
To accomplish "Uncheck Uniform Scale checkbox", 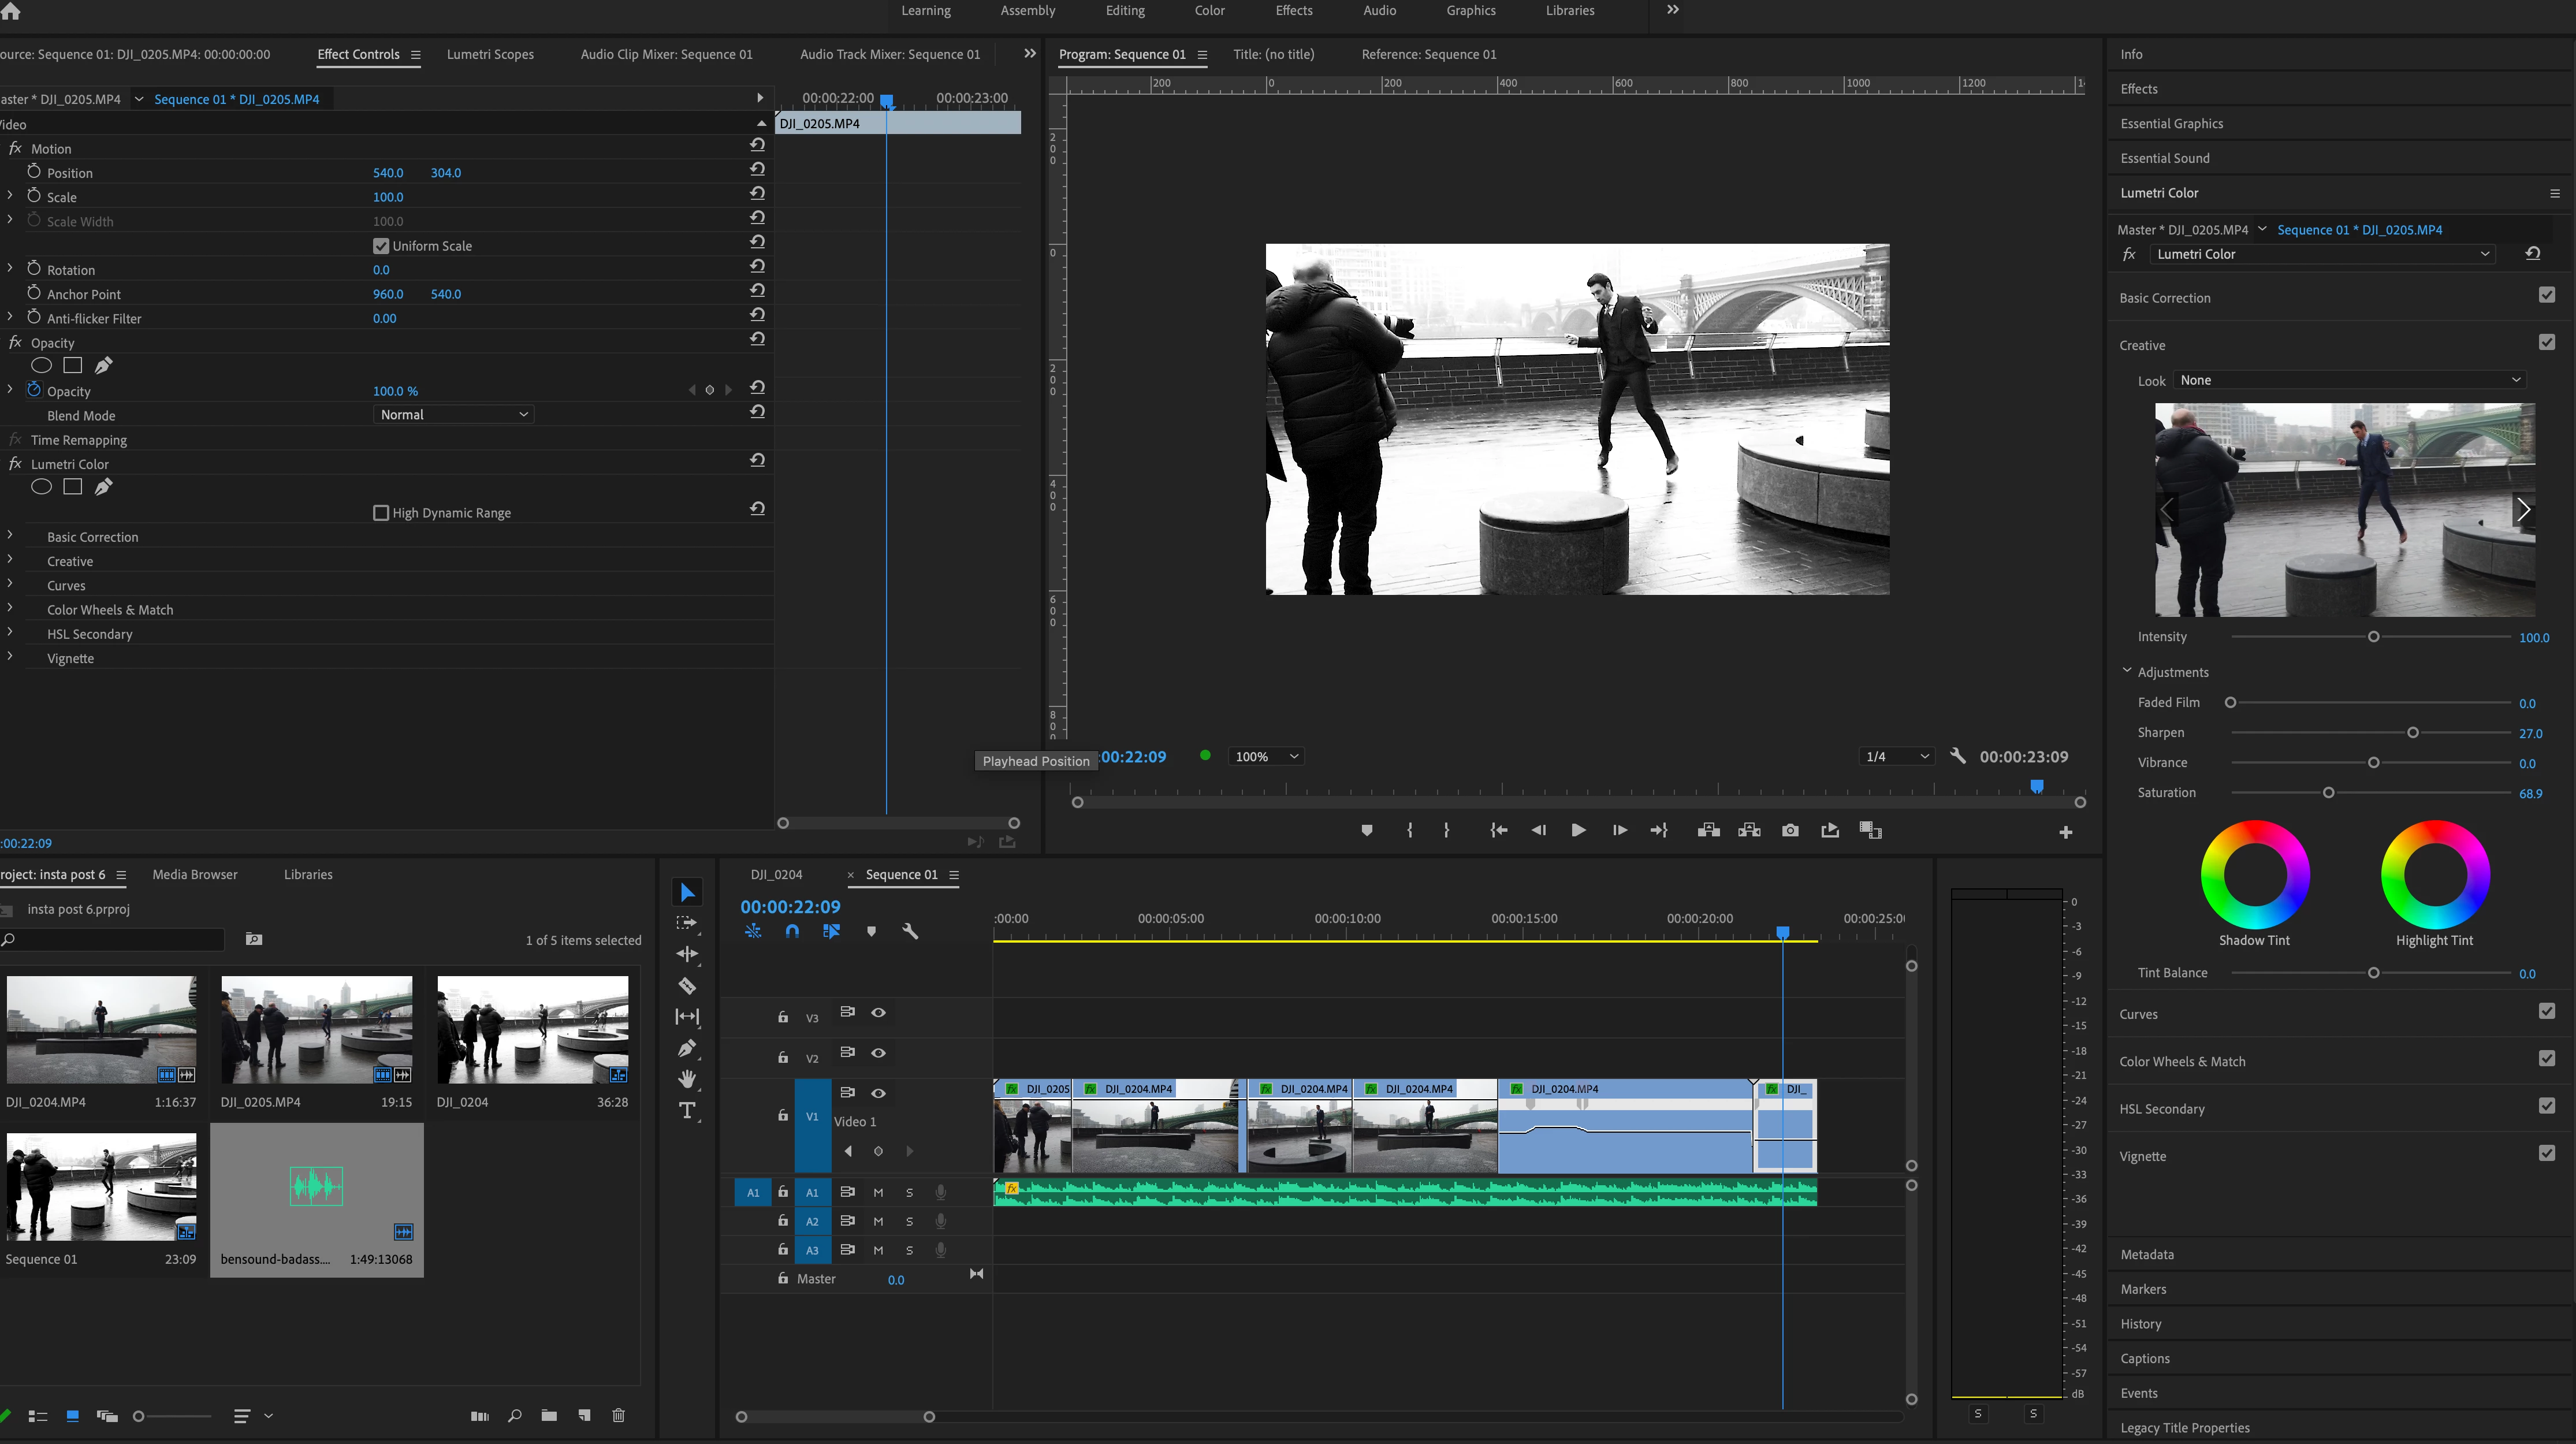I will 381,246.
